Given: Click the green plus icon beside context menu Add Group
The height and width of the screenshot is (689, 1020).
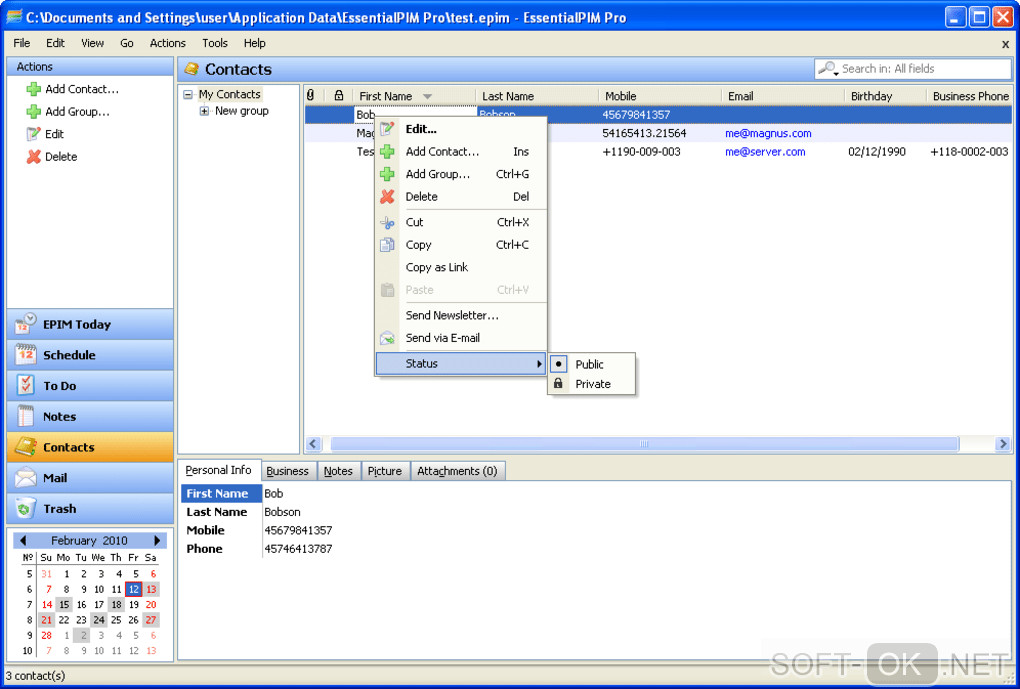Looking at the screenshot, I should pos(387,174).
